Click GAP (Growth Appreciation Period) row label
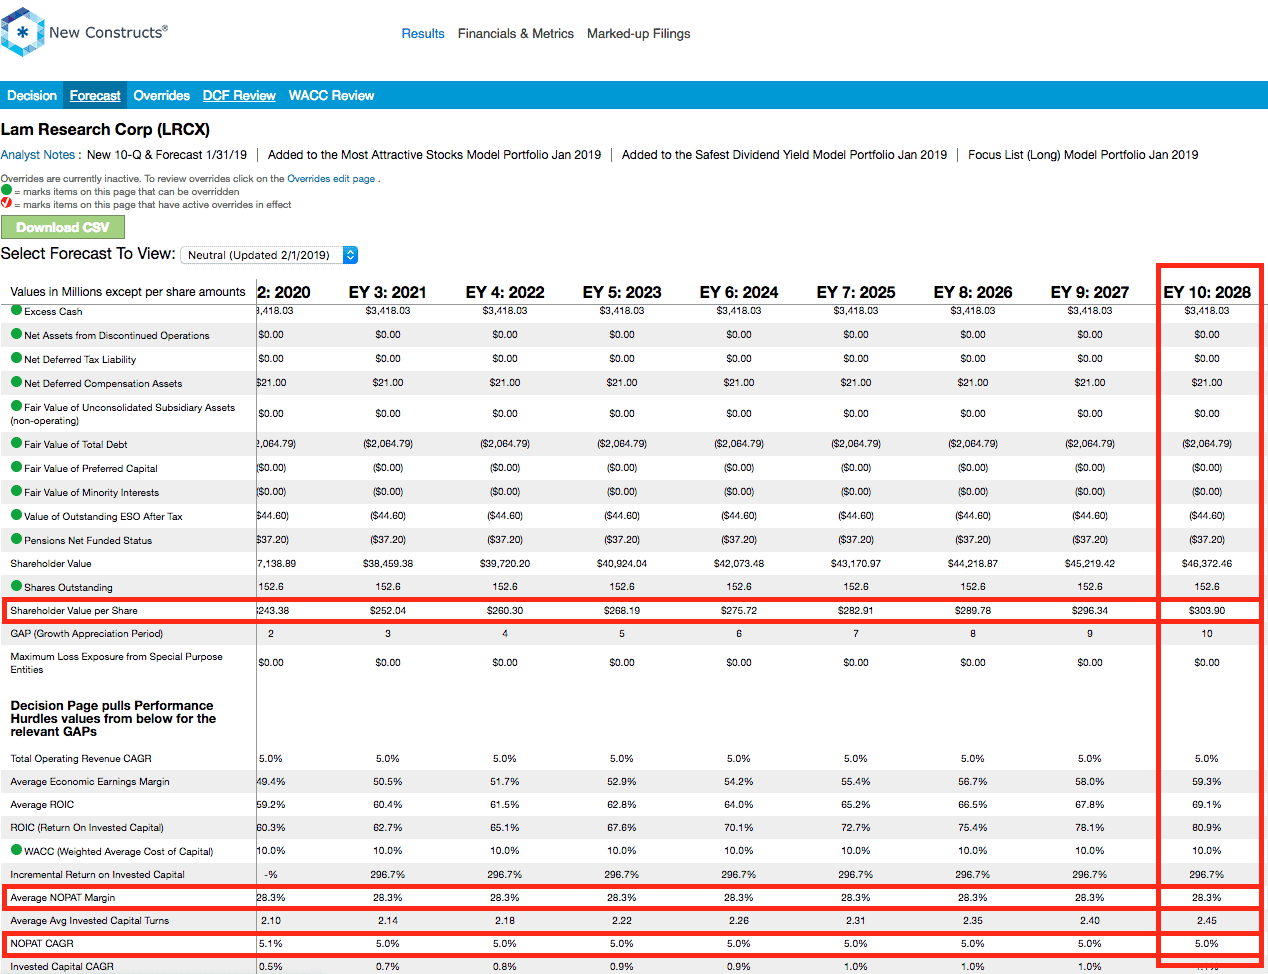This screenshot has height=974, width=1268. (x=86, y=633)
